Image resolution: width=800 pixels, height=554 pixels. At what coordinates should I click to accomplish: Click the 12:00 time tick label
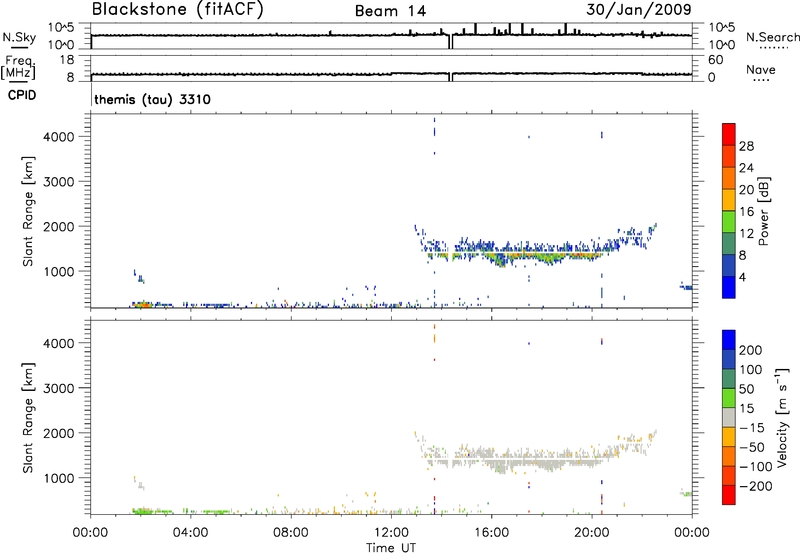(x=391, y=533)
